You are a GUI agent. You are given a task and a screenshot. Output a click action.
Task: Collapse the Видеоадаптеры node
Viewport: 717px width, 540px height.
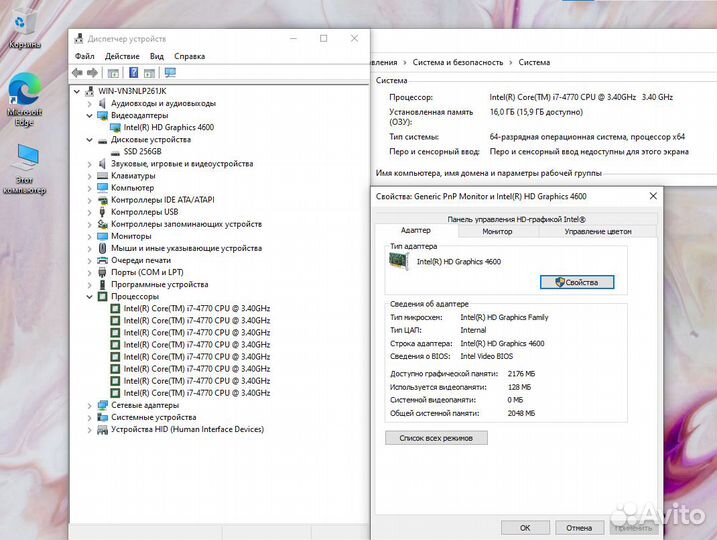[x=90, y=116]
